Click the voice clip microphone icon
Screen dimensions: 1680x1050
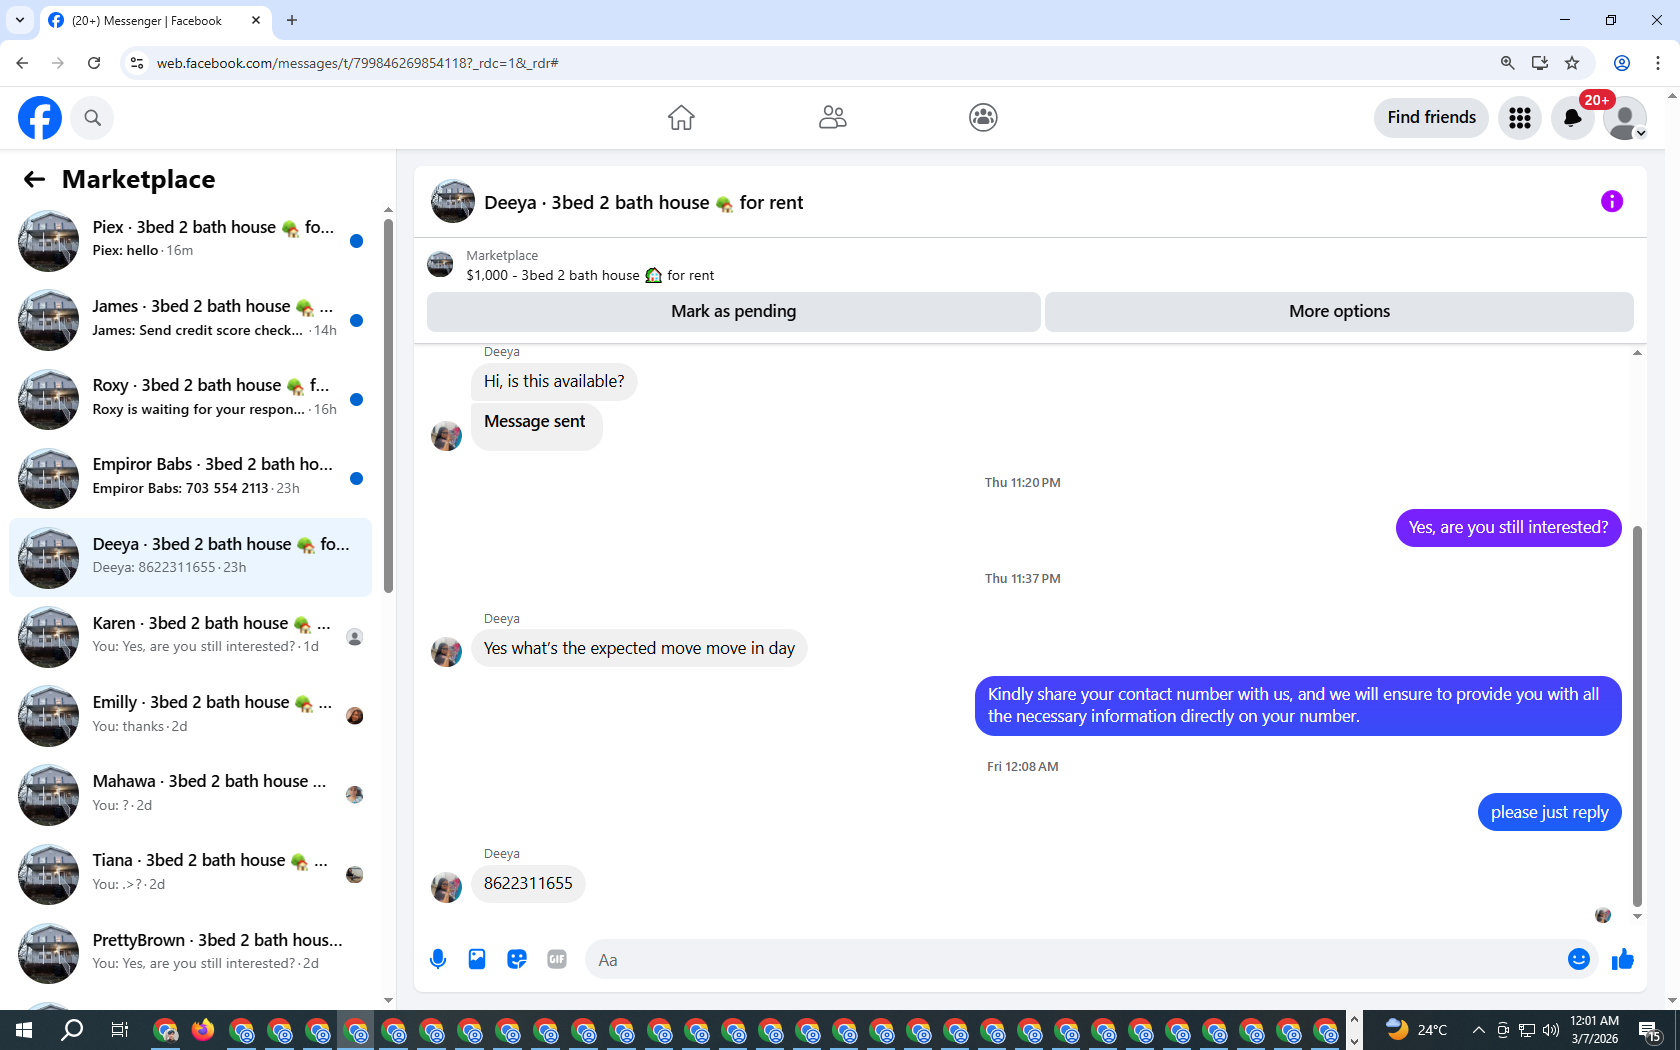pos(437,960)
